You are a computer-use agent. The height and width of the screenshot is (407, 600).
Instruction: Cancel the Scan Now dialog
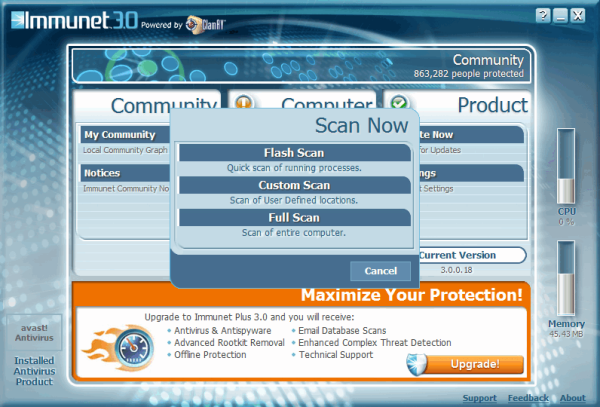tap(380, 271)
